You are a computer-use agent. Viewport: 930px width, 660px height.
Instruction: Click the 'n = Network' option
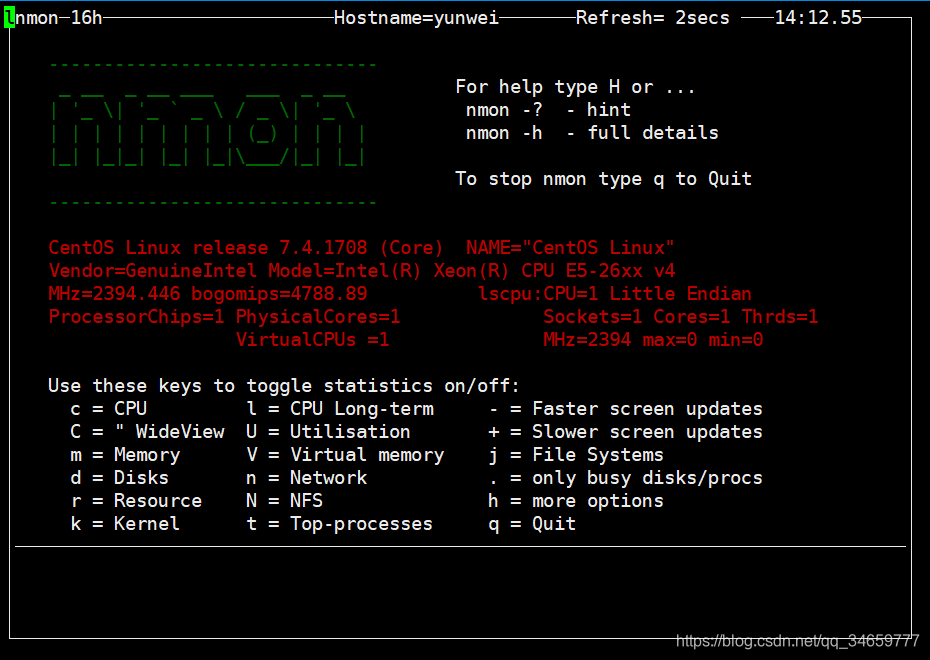(307, 478)
